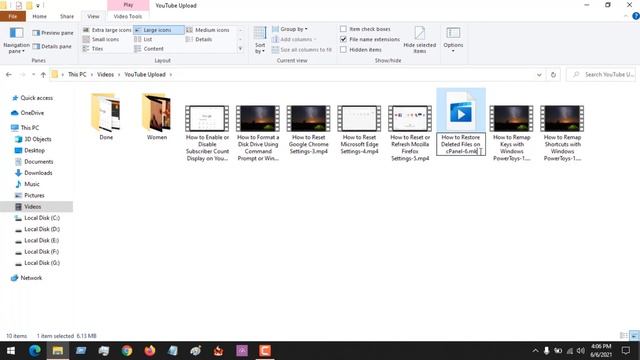This screenshot has height=360, width=640.
Task: Launch Microsoft Edge from the taskbar
Action: point(34,351)
